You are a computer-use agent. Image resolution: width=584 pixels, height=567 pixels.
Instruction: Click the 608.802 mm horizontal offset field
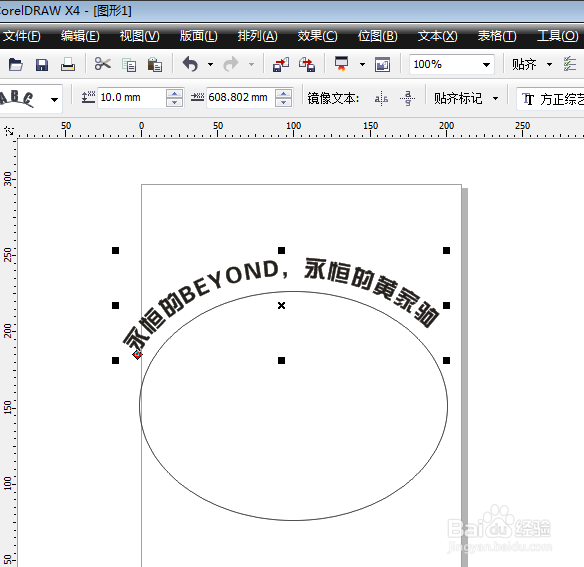click(x=241, y=98)
